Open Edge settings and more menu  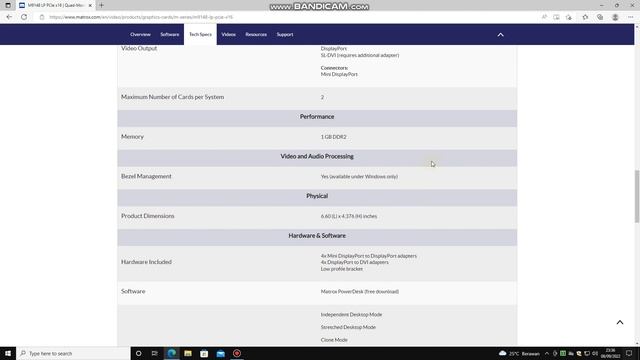click(631, 17)
